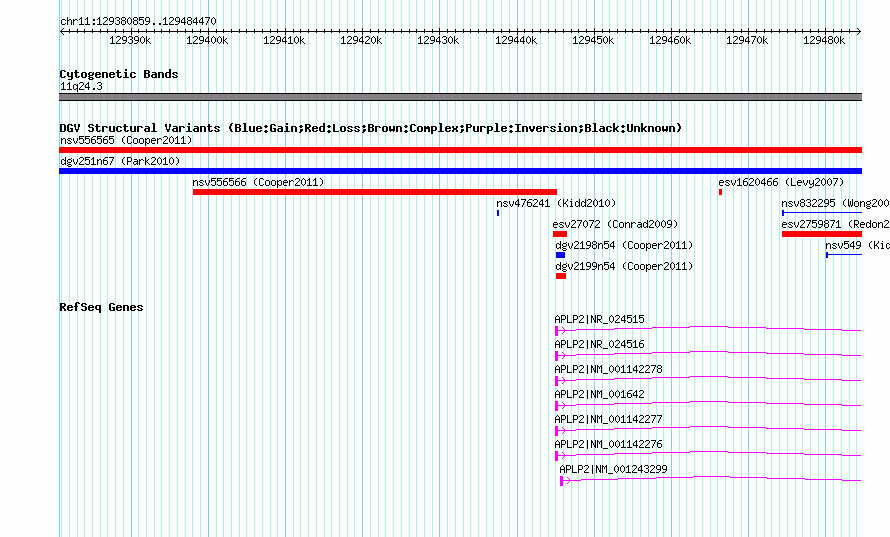
Task: Click the nsv549 blue variant line
Action: pyautogui.click(x=844, y=255)
